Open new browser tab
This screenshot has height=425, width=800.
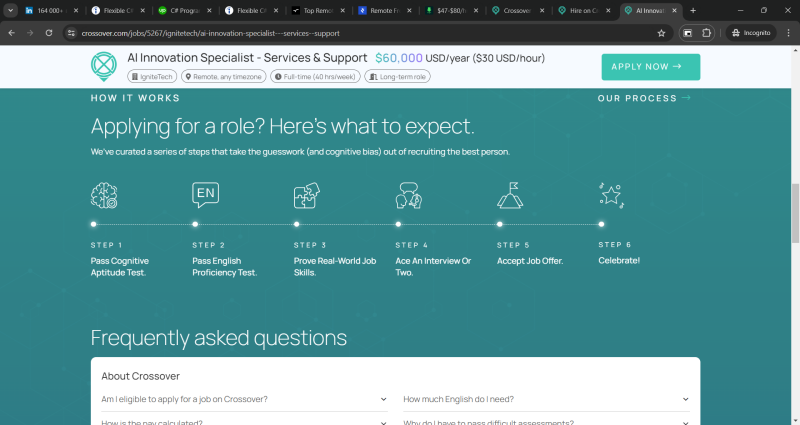click(693, 10)
